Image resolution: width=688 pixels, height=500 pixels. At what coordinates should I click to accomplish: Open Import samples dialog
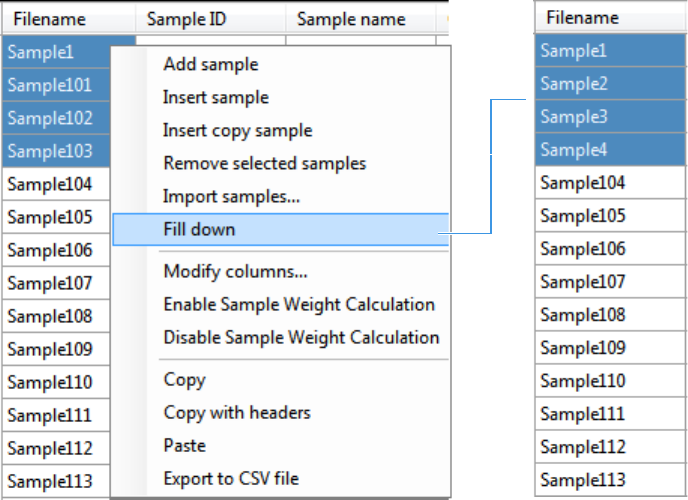click(x=231, y=196)
